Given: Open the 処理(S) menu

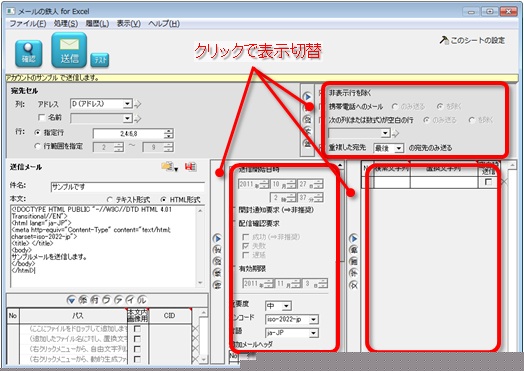Looking at the screenshot, I should click(x=66, y=24).
